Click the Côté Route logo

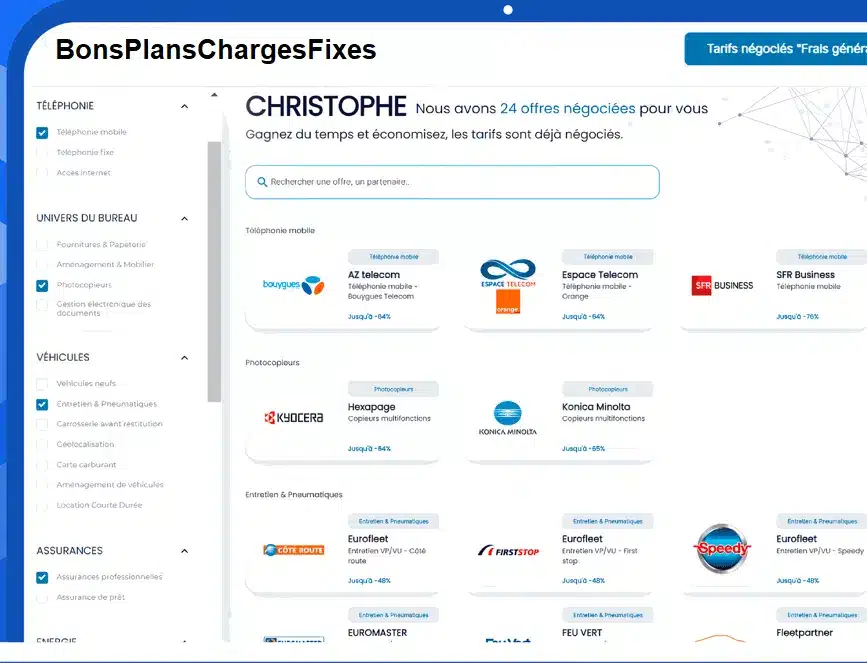293,550
